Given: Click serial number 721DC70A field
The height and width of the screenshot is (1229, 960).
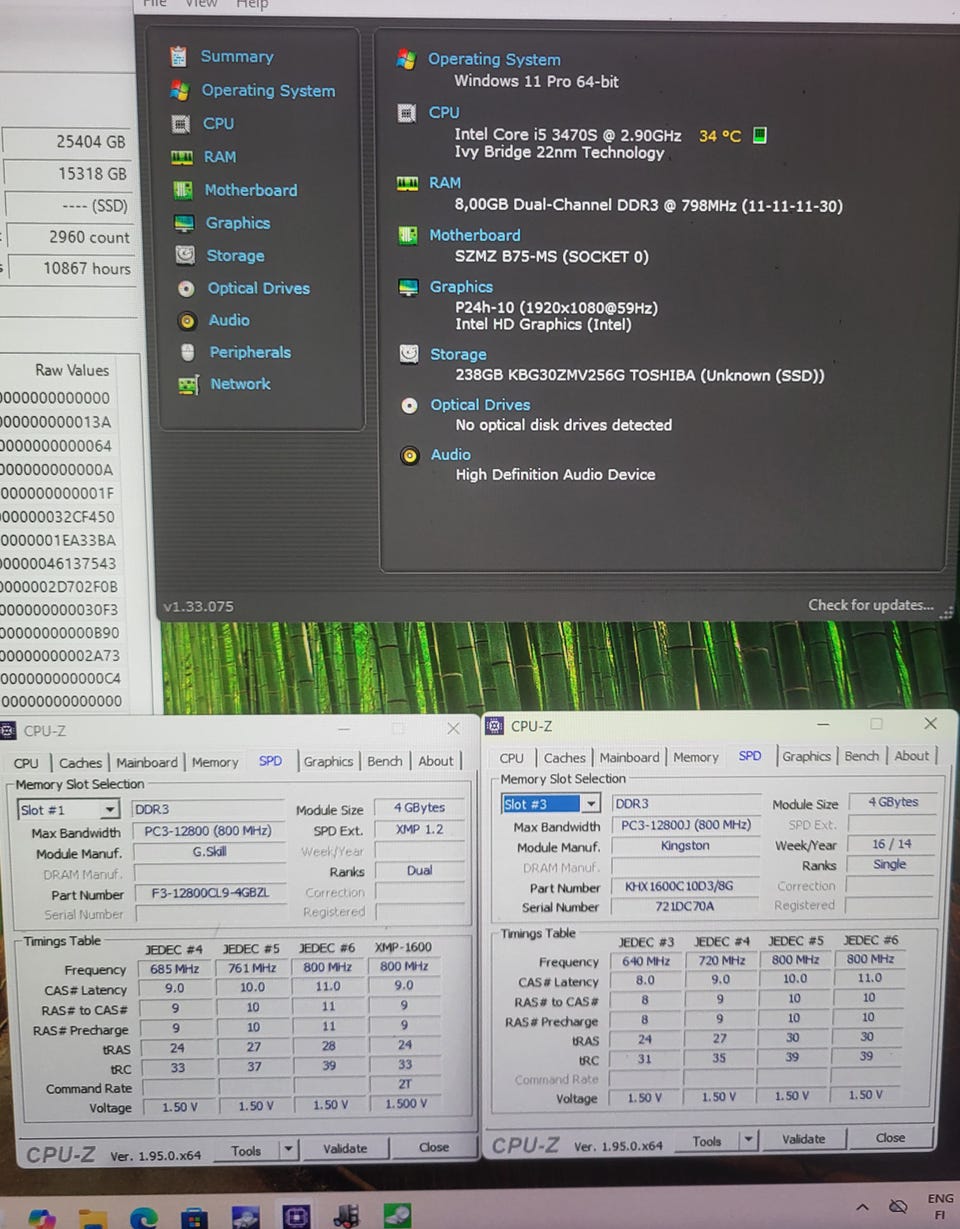Looking at the screenshot, I should pyautogui.click(x=686, y=907).
